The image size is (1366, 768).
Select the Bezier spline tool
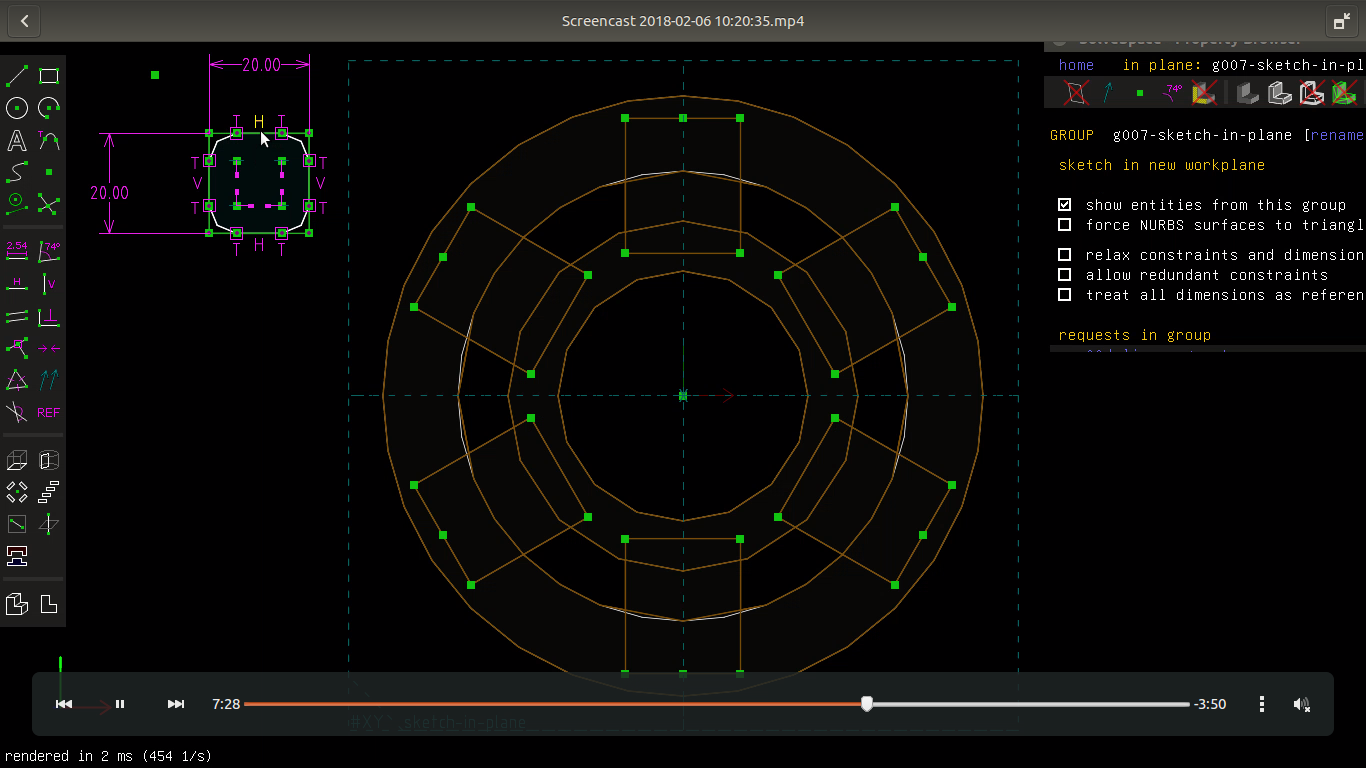point(17,172)
